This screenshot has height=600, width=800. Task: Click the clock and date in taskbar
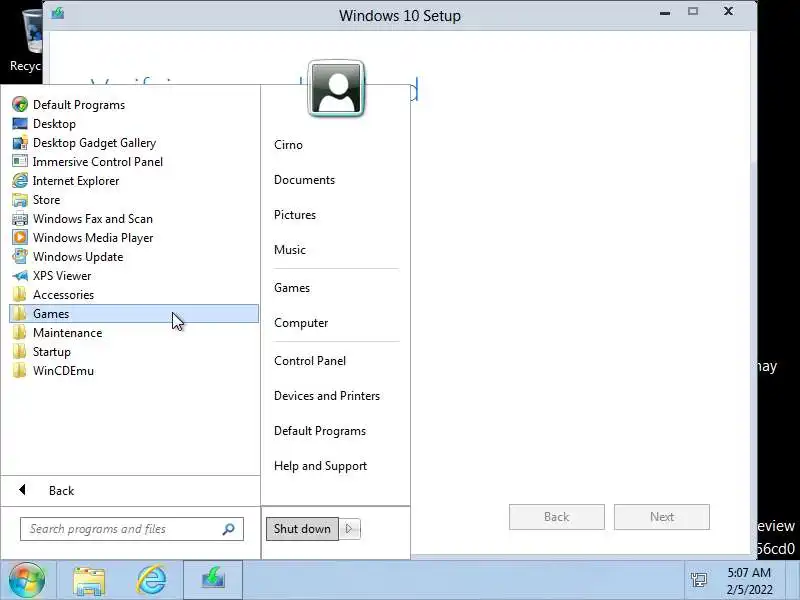(749, 581)
